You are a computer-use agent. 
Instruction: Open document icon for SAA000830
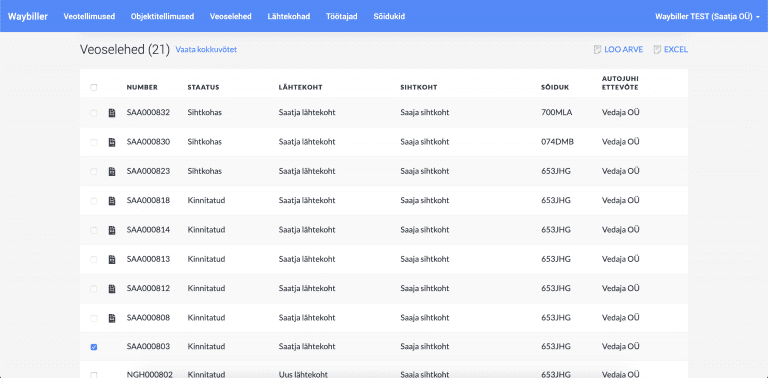[x=112, y=142]
